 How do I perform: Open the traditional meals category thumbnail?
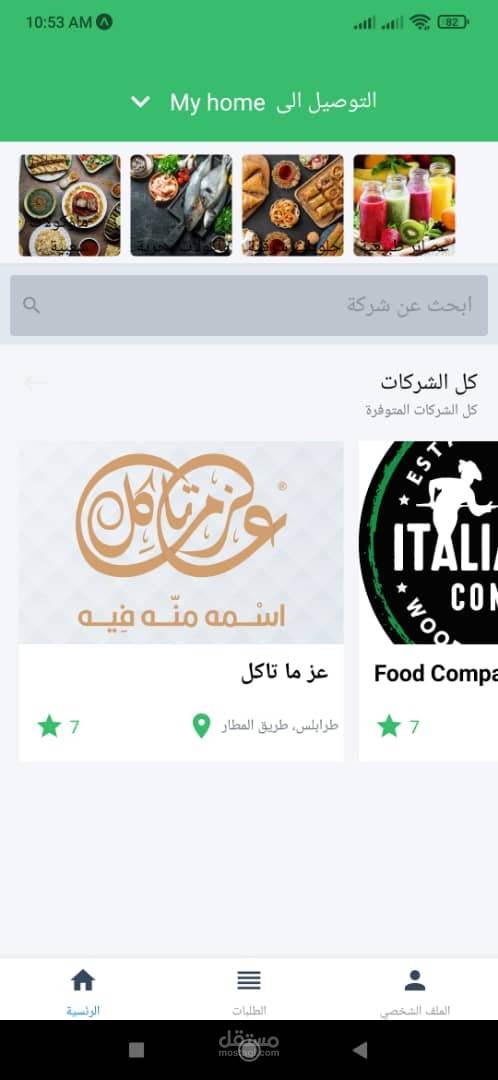tap(70, 205)
